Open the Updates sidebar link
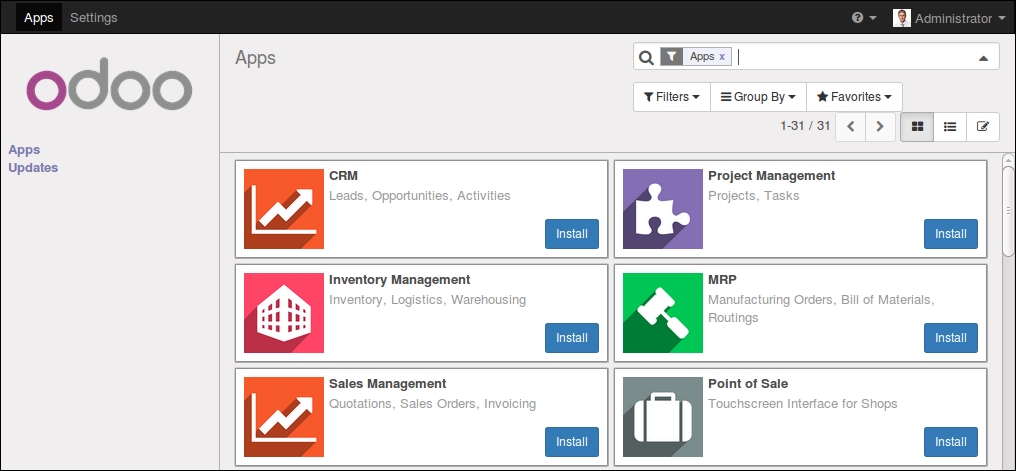1016x471 pixels. (x=33, y=168)
